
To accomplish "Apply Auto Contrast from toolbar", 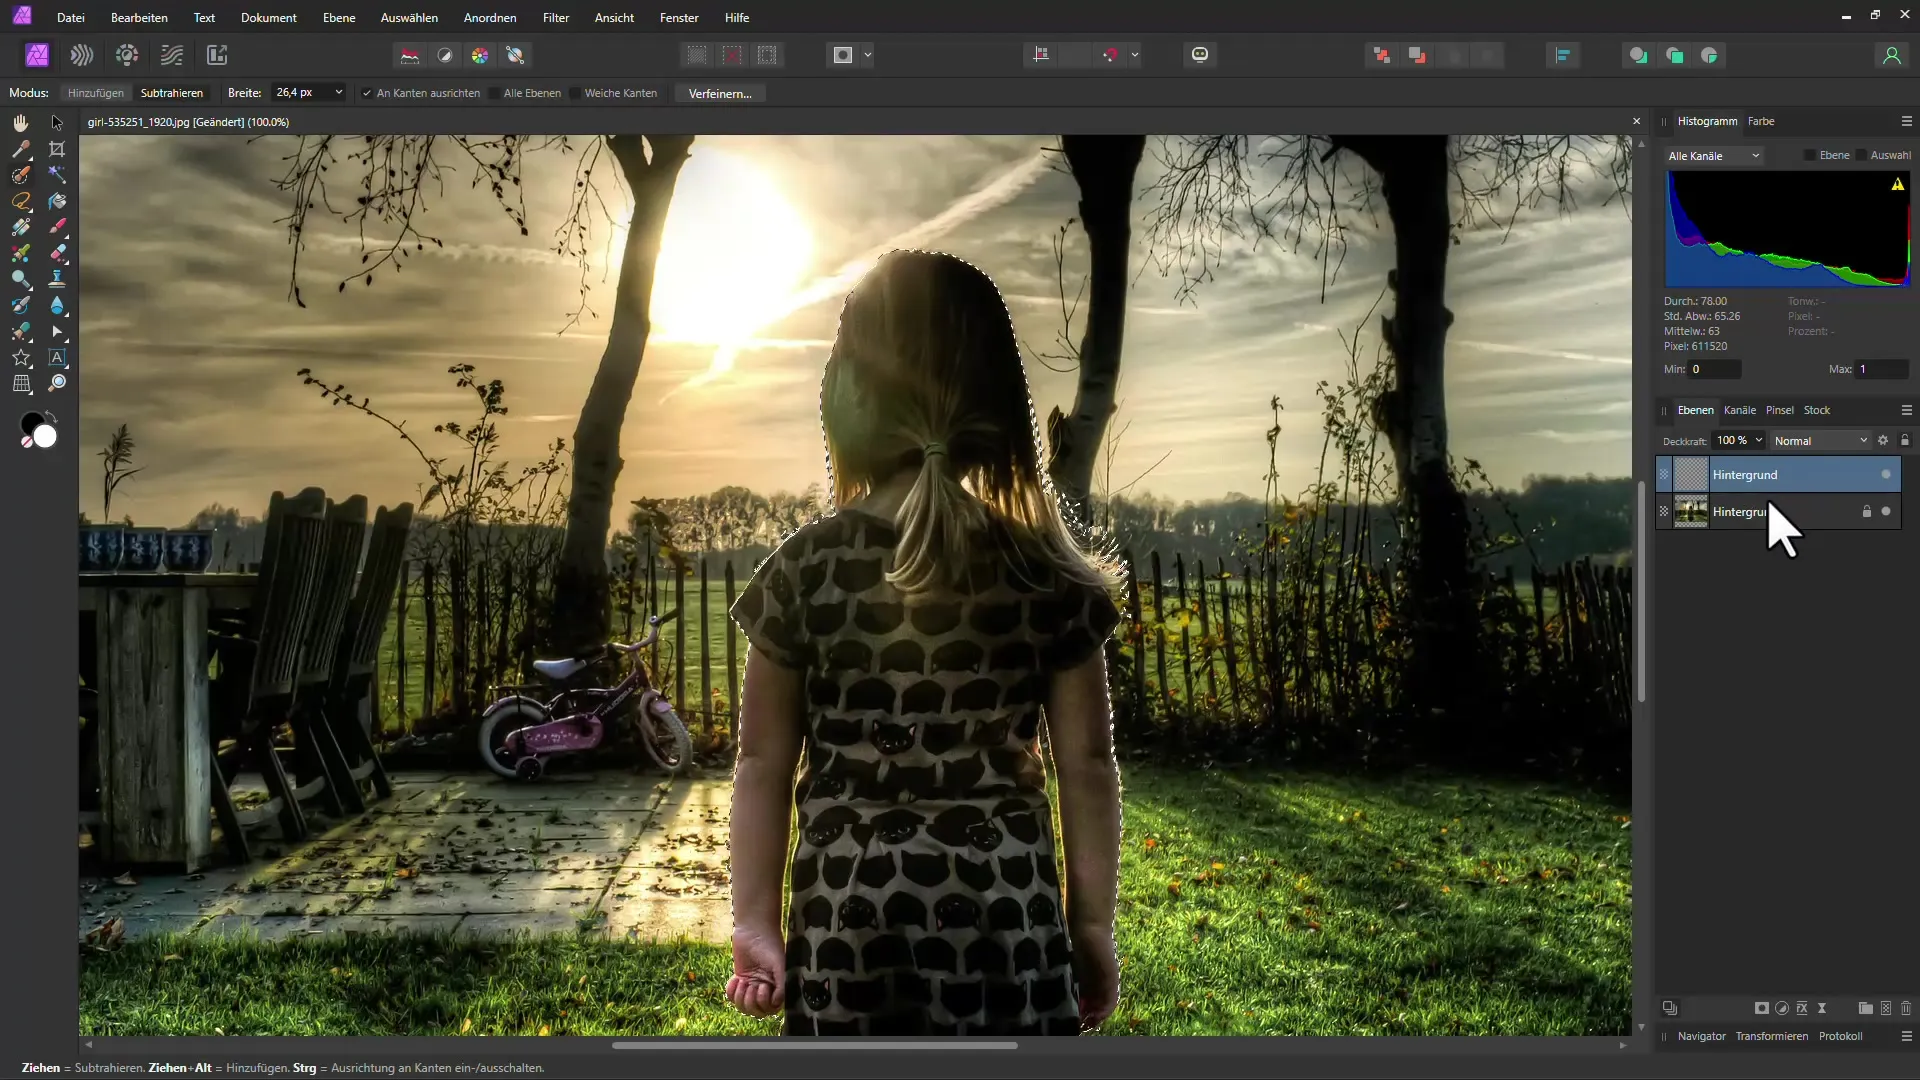I will (445, 55).
